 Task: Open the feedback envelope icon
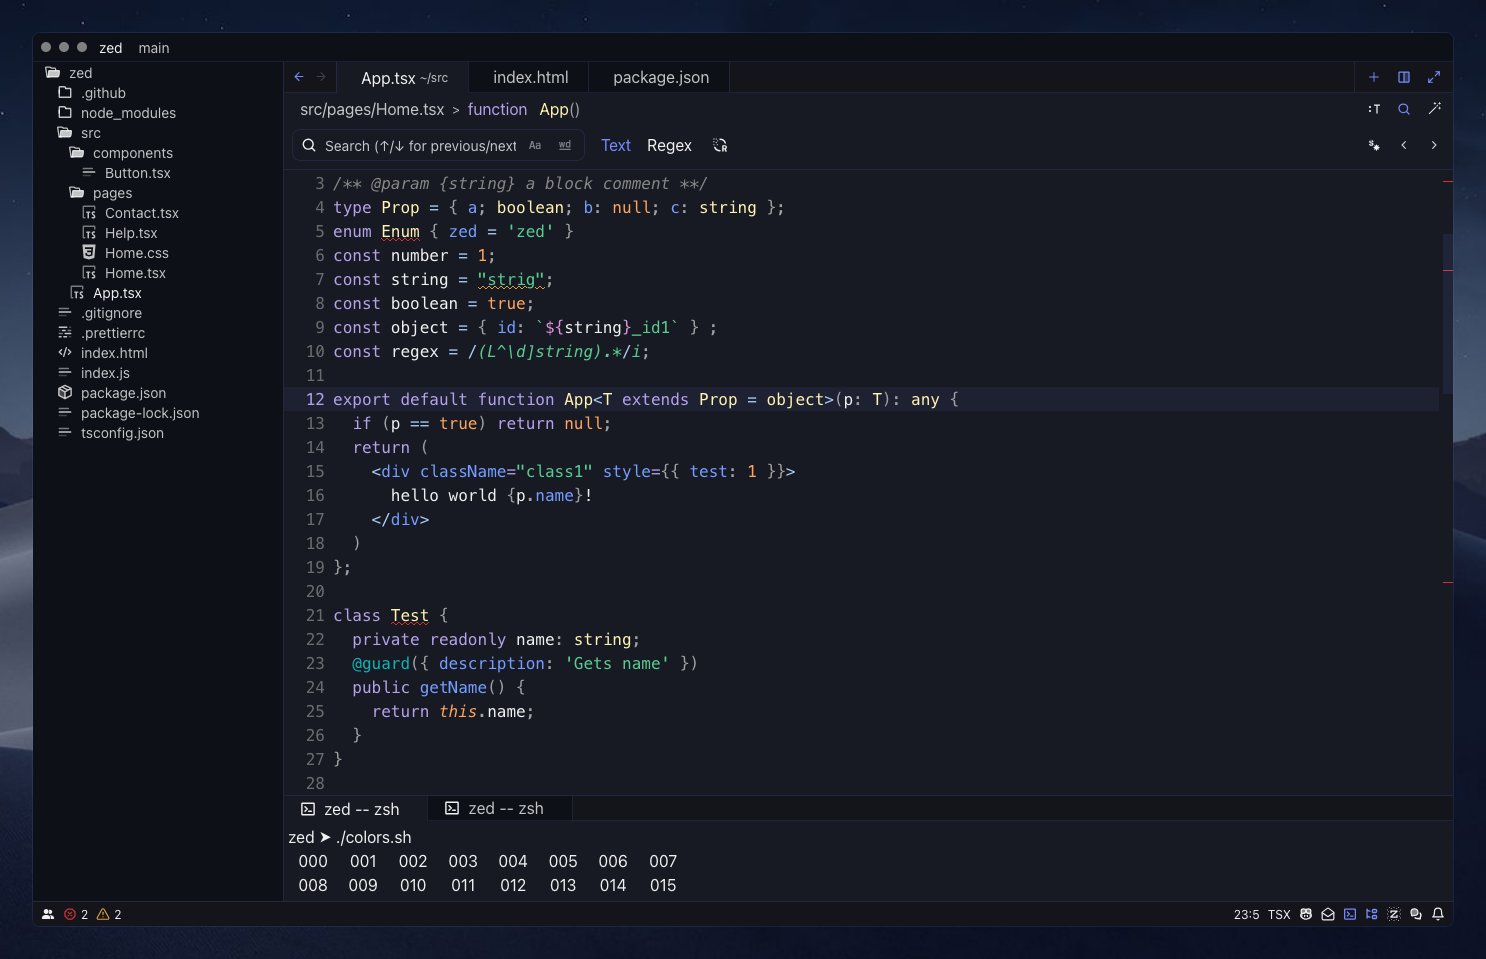point(1328,914)
